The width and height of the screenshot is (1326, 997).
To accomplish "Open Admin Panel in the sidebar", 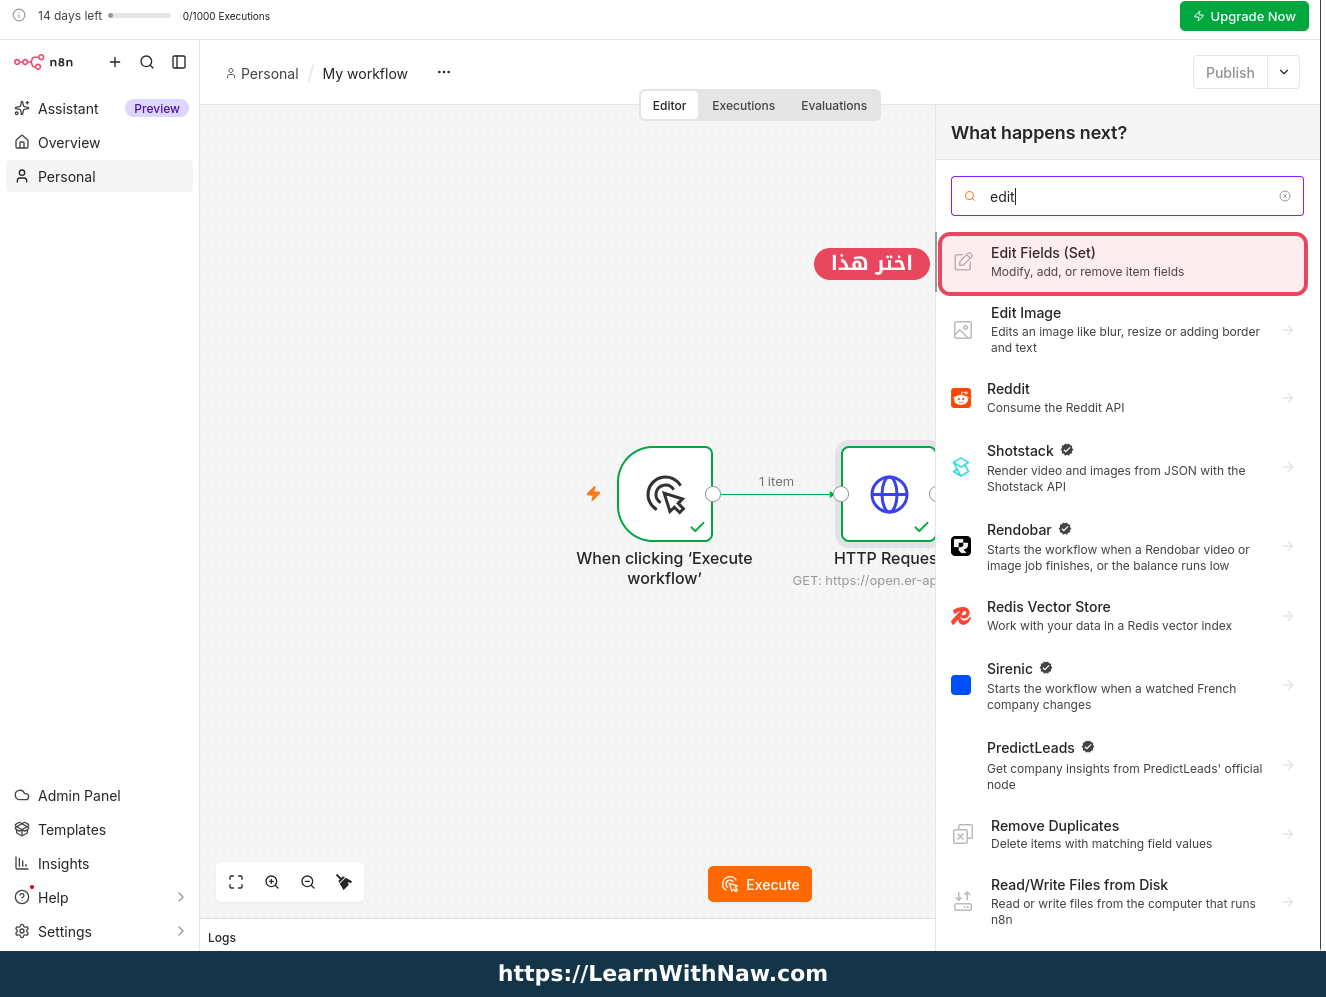I will tap(99, 796).
